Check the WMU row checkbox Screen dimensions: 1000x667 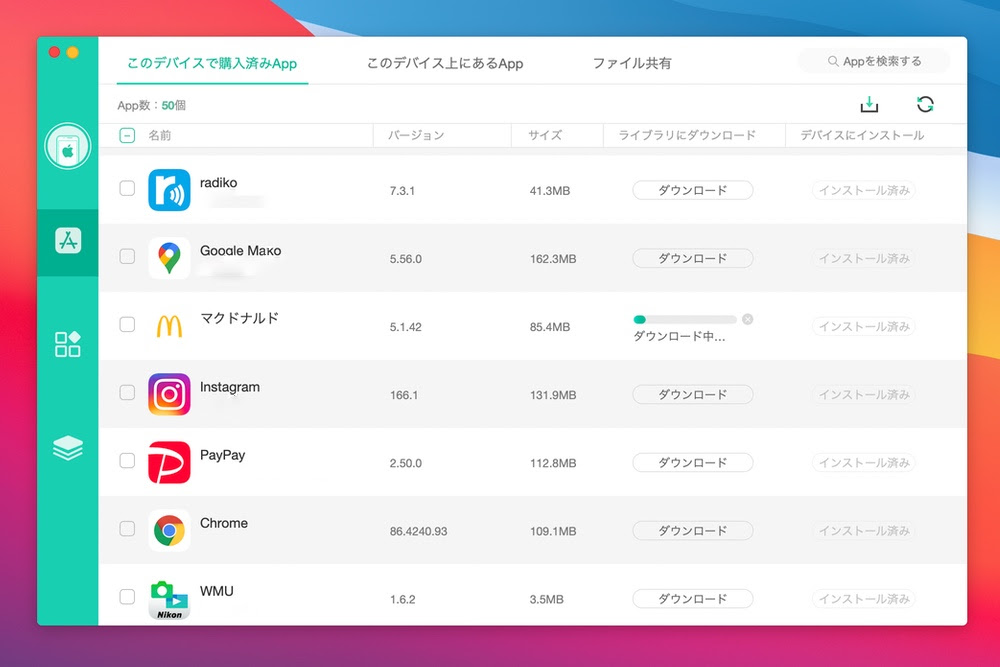coord(127,597)
